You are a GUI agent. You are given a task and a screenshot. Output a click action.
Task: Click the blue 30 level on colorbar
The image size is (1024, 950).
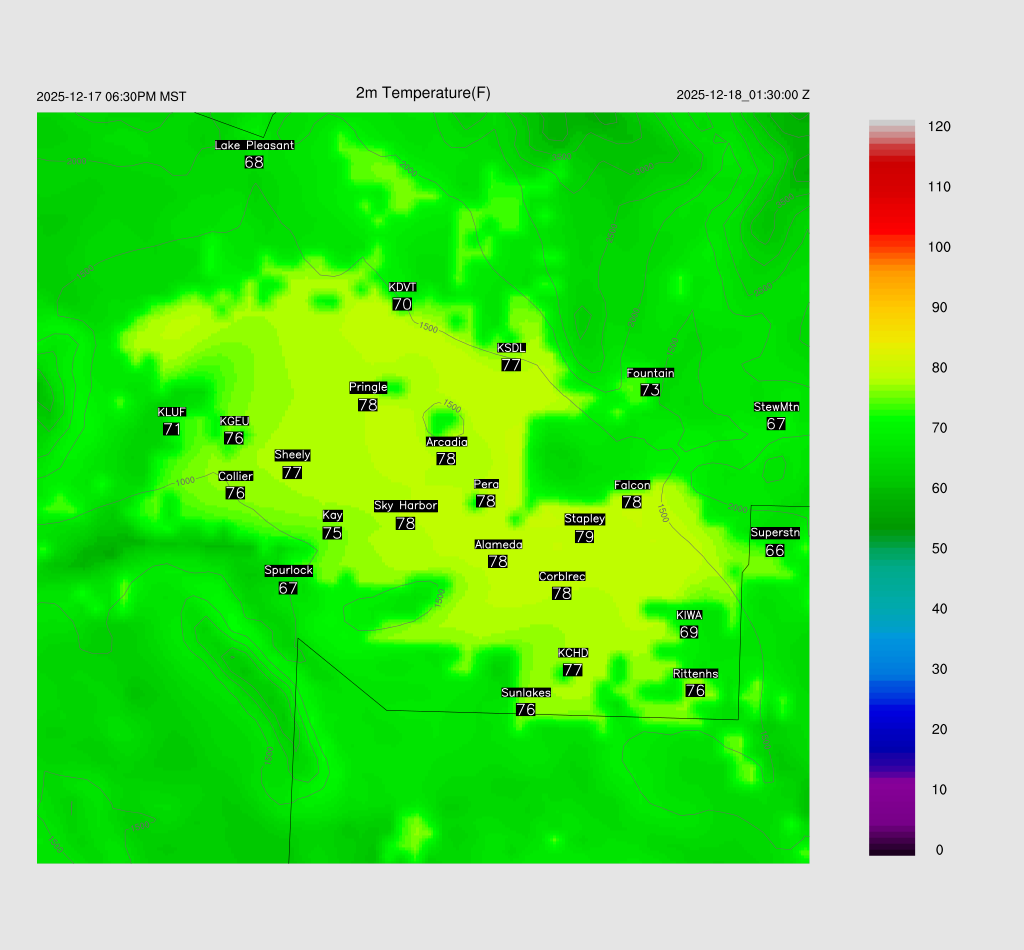coord(892,669)
